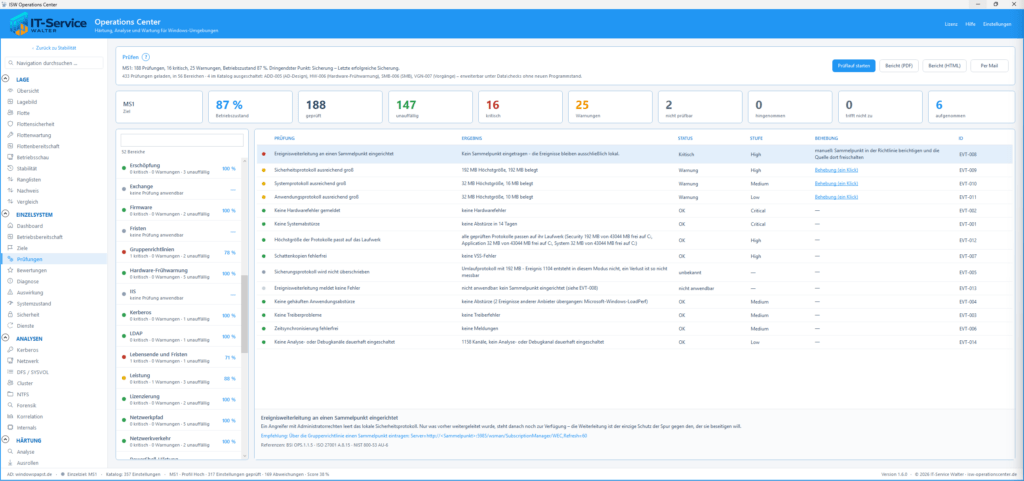Screen dimensions: 1024x481
Task: Open Ranglisten via its arrows icon
Action: pyautogui.click(x=10, y=179)
